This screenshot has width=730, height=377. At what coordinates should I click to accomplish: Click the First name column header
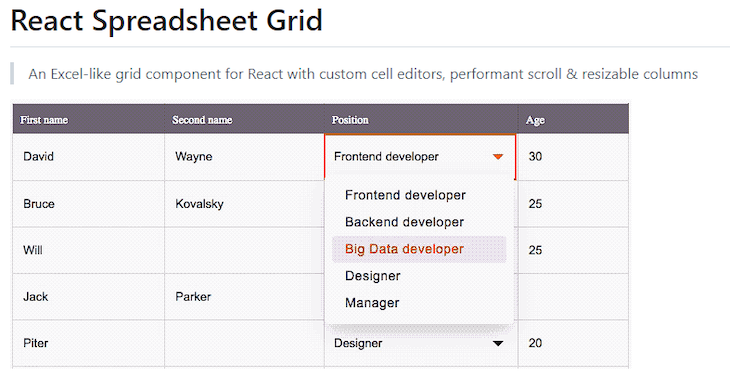tap(88, 120)
